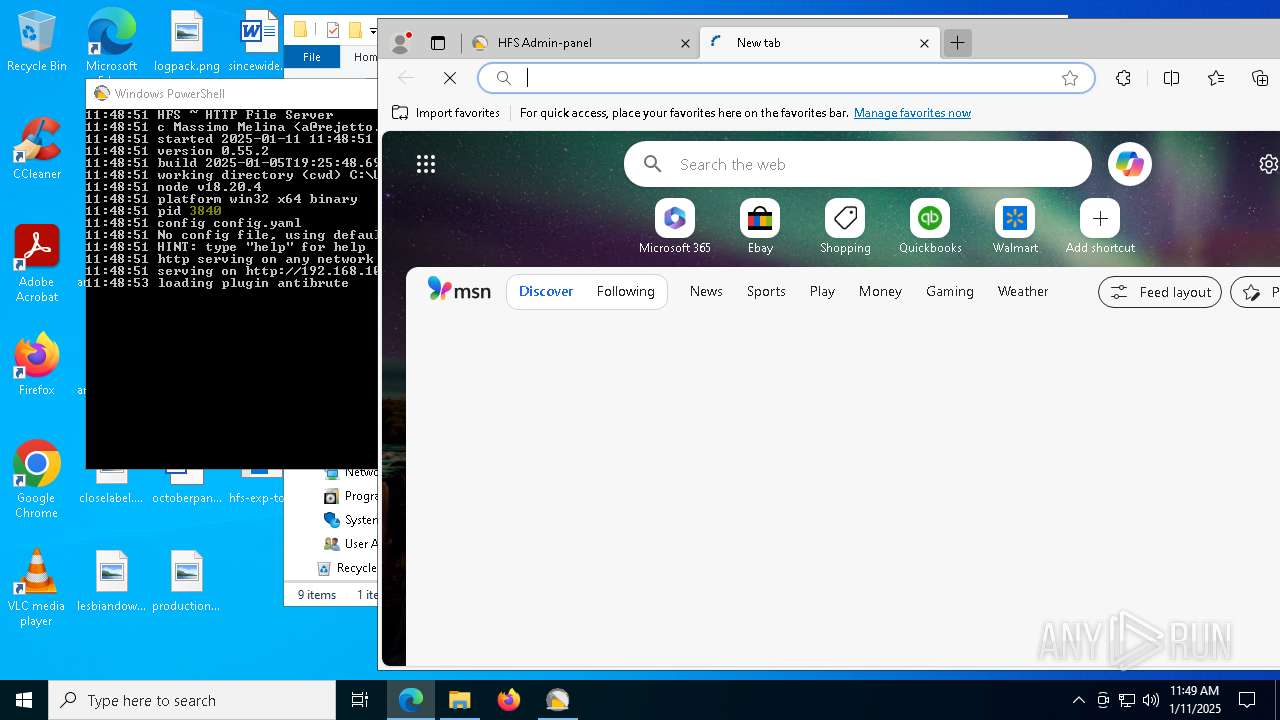Add this page to favorites star
1280x720 pixels.
1070,78
